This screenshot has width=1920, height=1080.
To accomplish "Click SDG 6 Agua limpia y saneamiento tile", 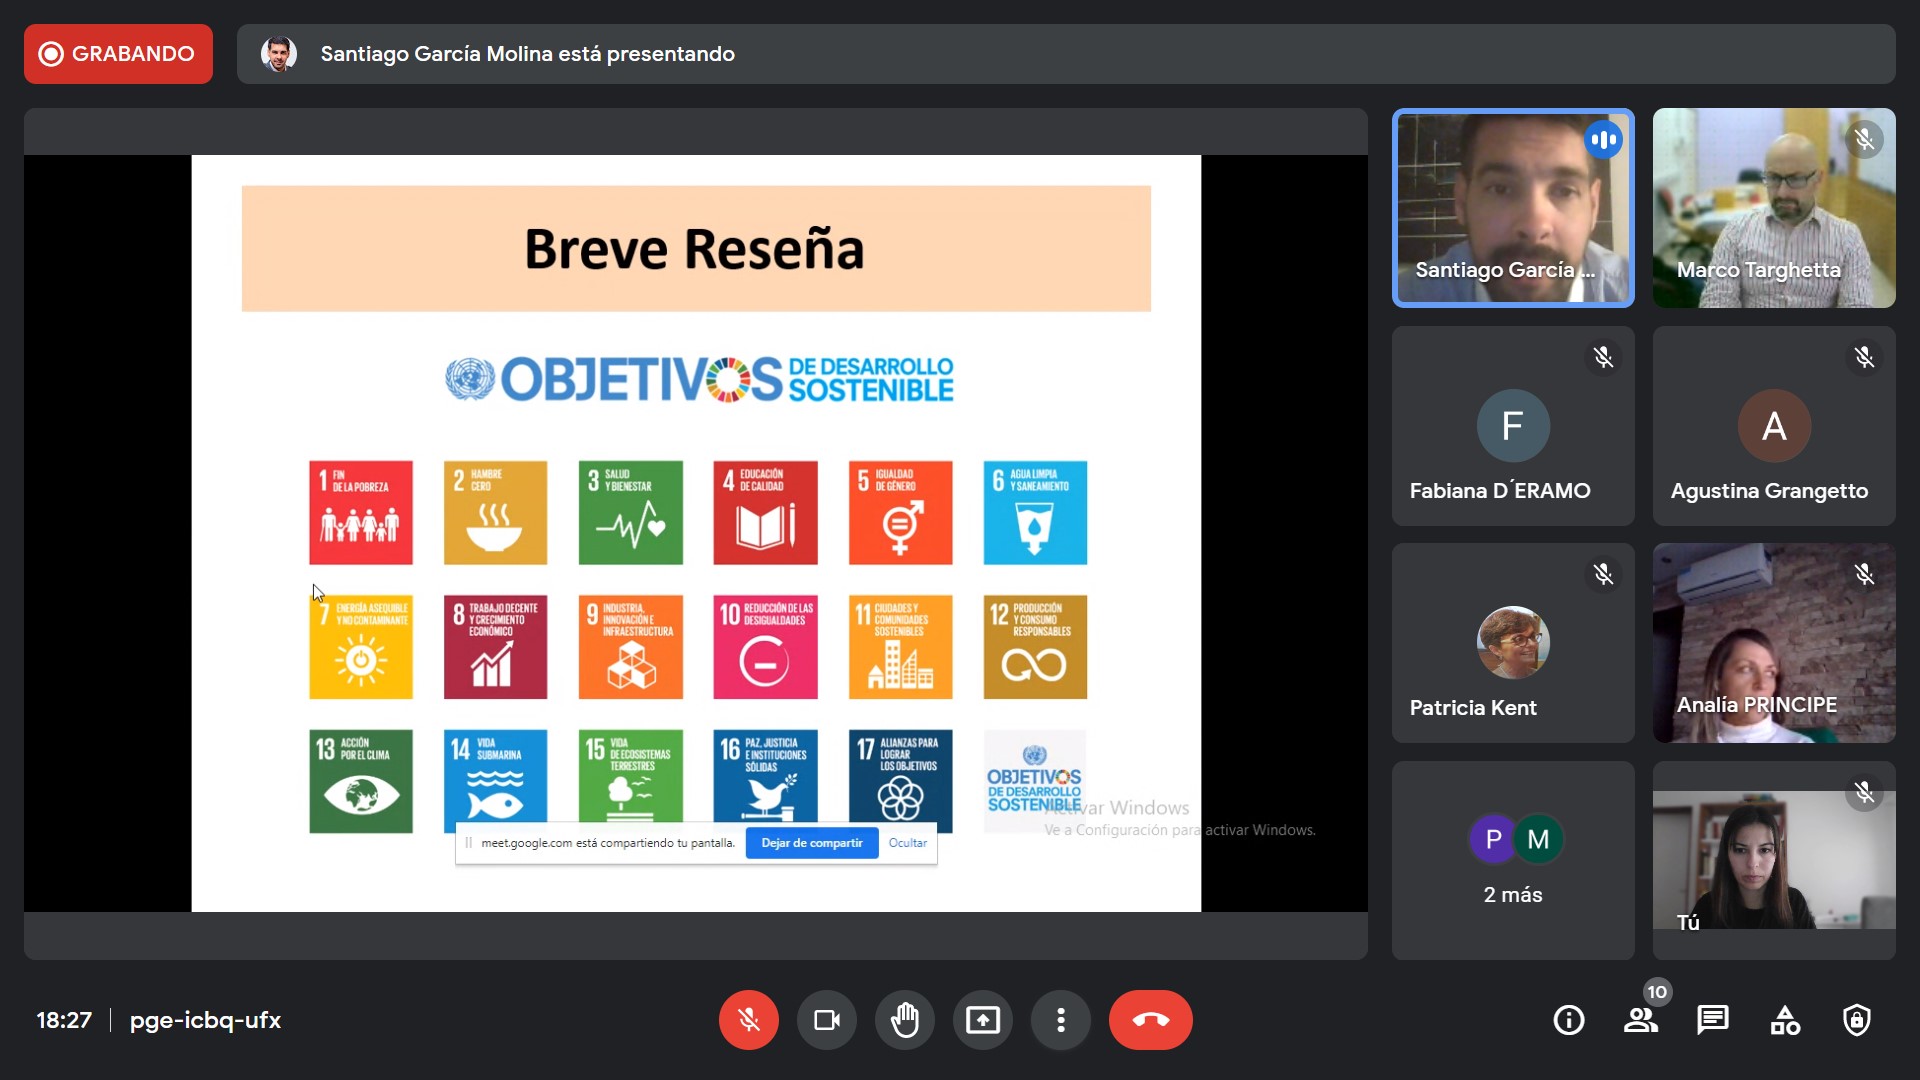I will 1036,513.
